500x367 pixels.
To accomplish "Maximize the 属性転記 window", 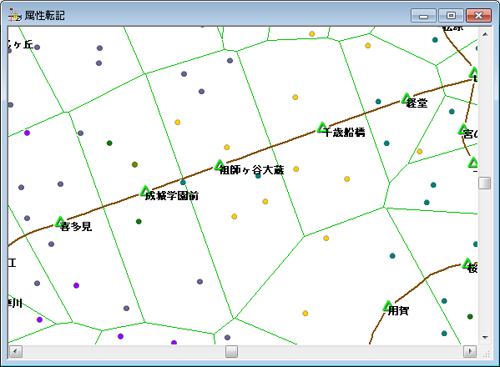I will coord(451,16).
